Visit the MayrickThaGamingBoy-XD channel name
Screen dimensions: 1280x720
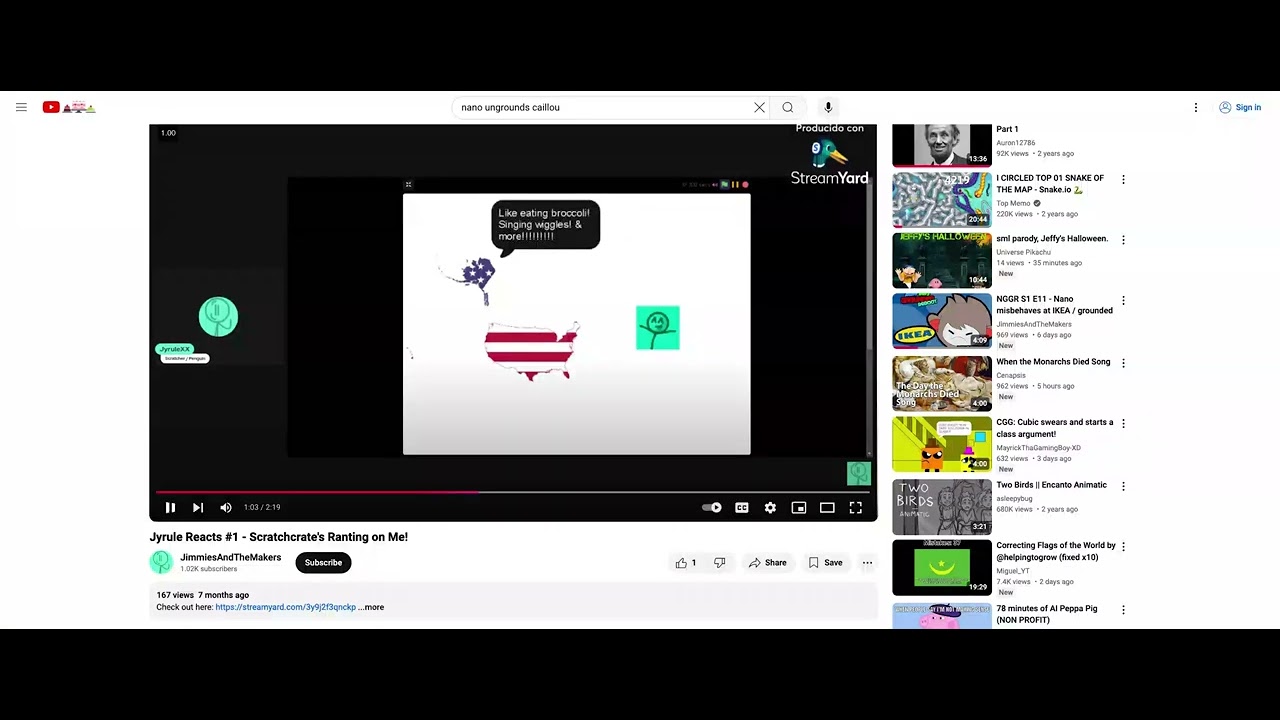click(1038, 448)
